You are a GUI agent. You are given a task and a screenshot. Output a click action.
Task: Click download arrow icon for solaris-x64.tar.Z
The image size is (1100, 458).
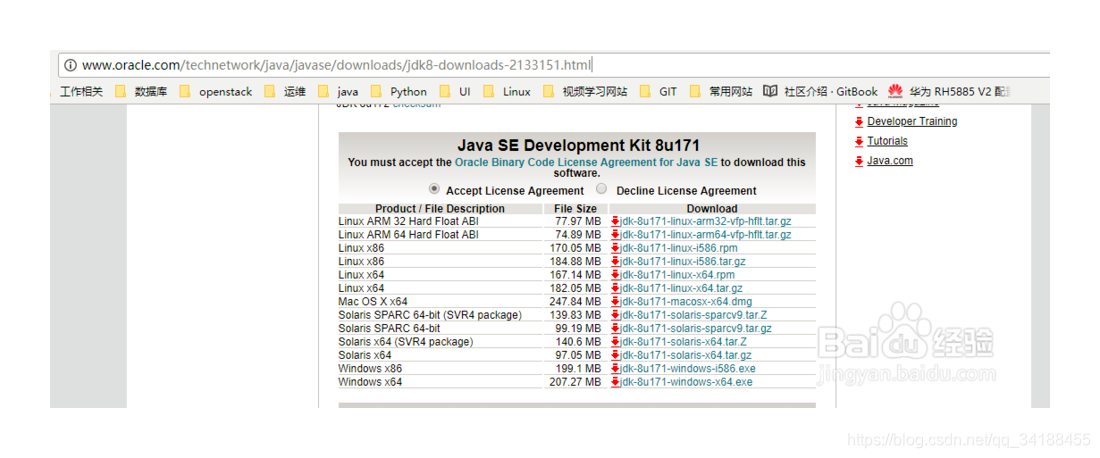click(x=615, y=342)
